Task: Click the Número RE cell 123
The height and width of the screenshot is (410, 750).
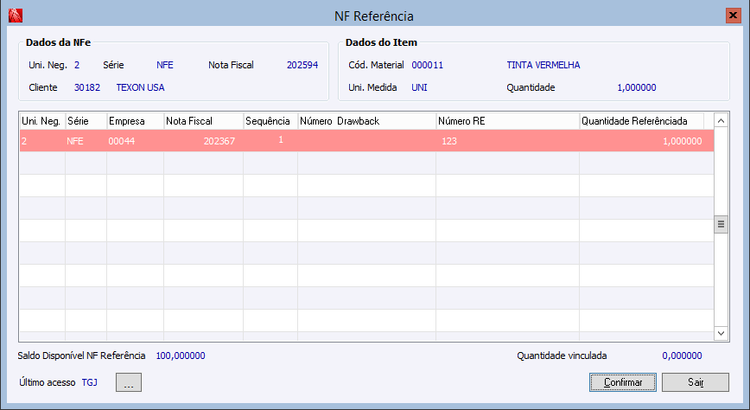Action: point(507,141)
